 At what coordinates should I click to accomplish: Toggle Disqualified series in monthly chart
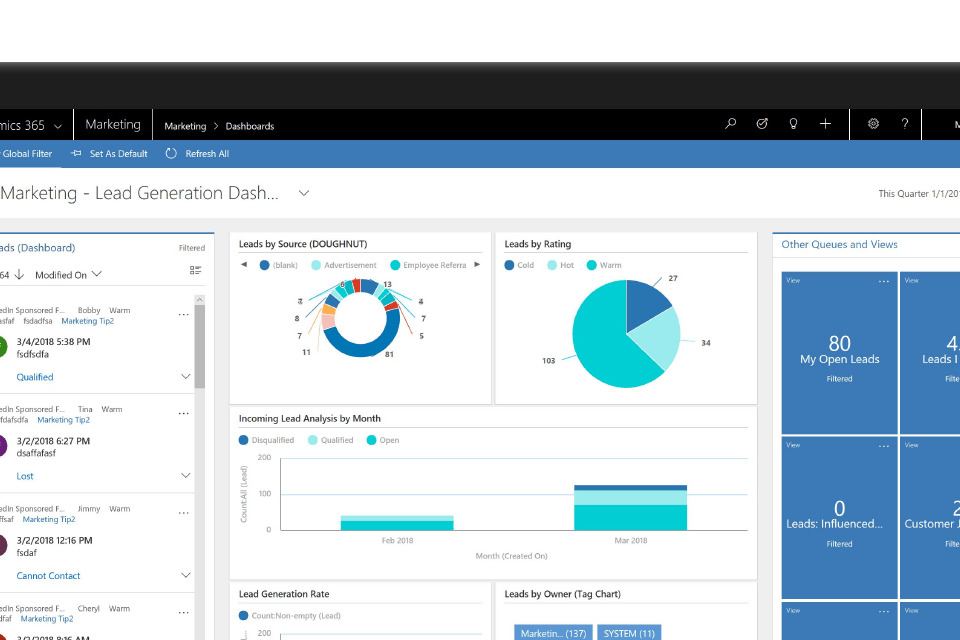[266, 440]
